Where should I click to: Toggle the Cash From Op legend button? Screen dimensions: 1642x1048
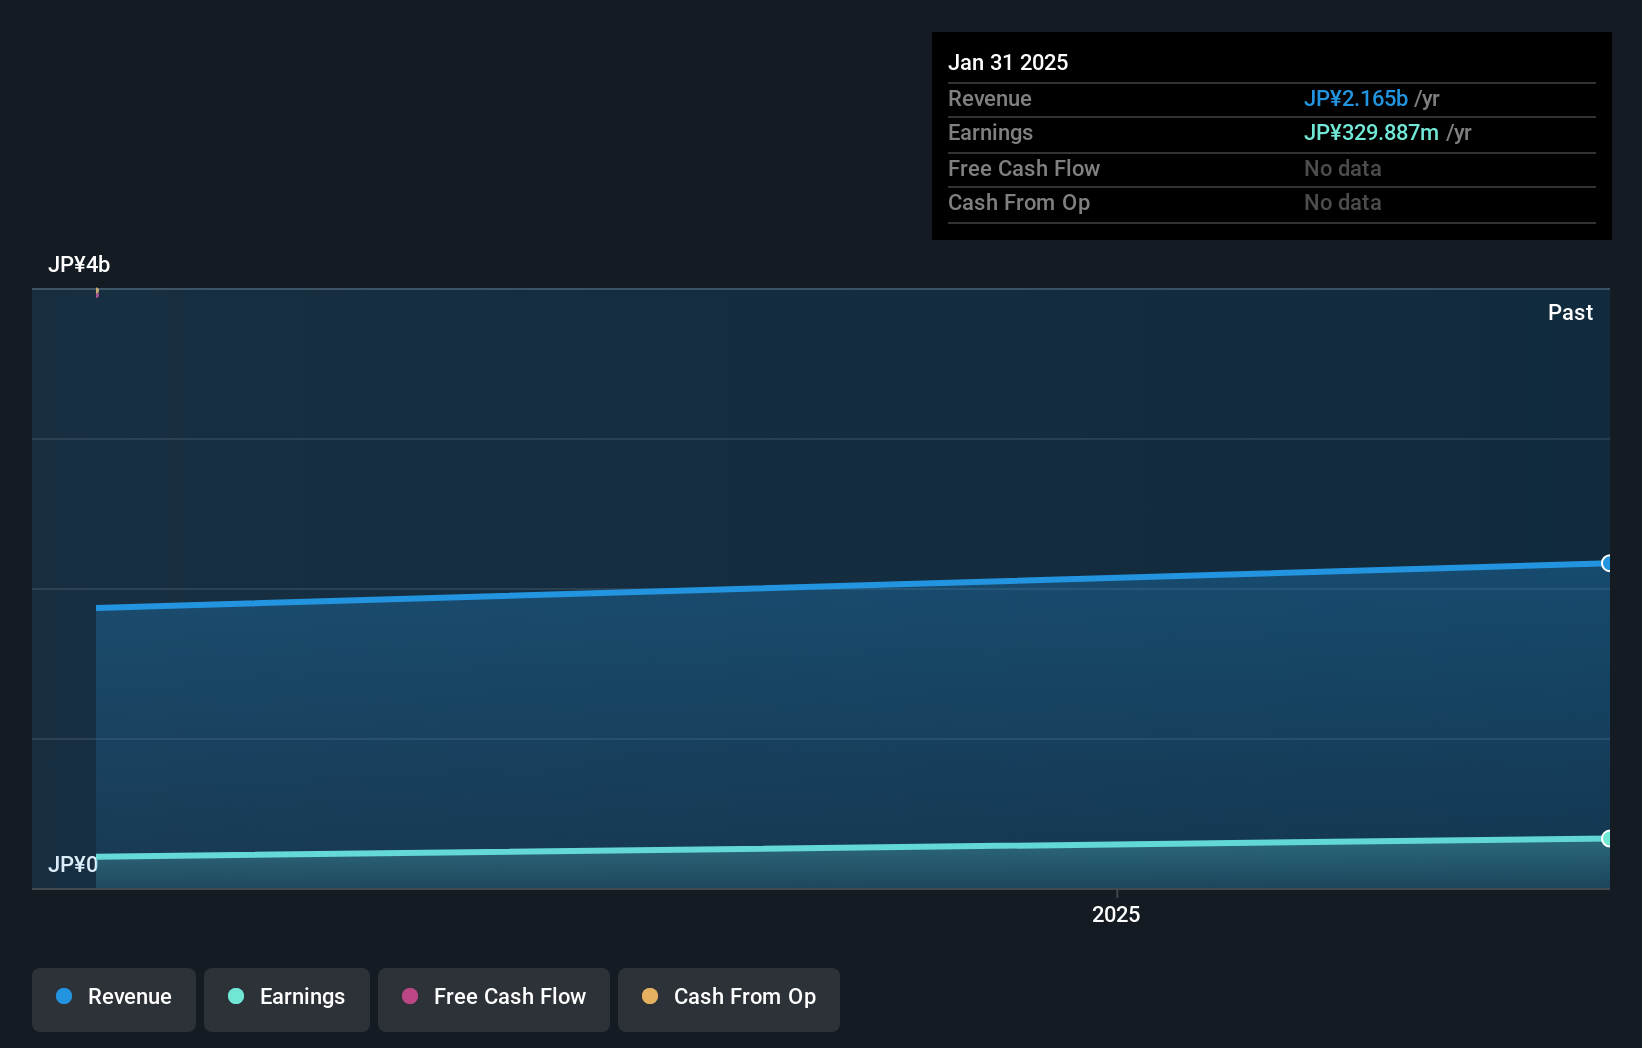click(x=729, y=999)
